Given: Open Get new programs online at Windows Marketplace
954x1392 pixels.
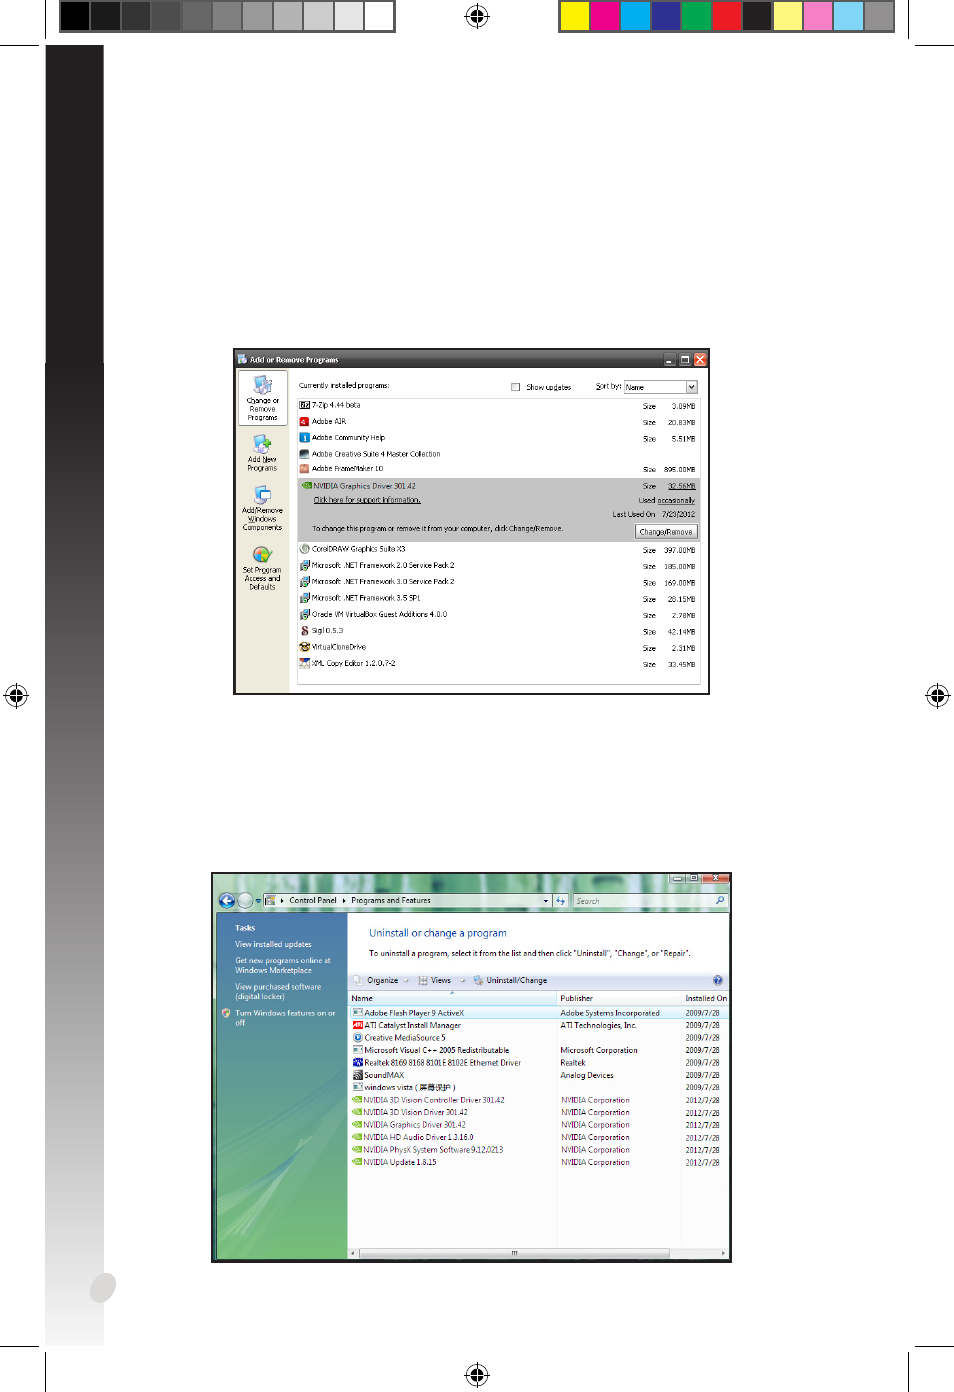Looking at the screenshot, I should (282, 965).
